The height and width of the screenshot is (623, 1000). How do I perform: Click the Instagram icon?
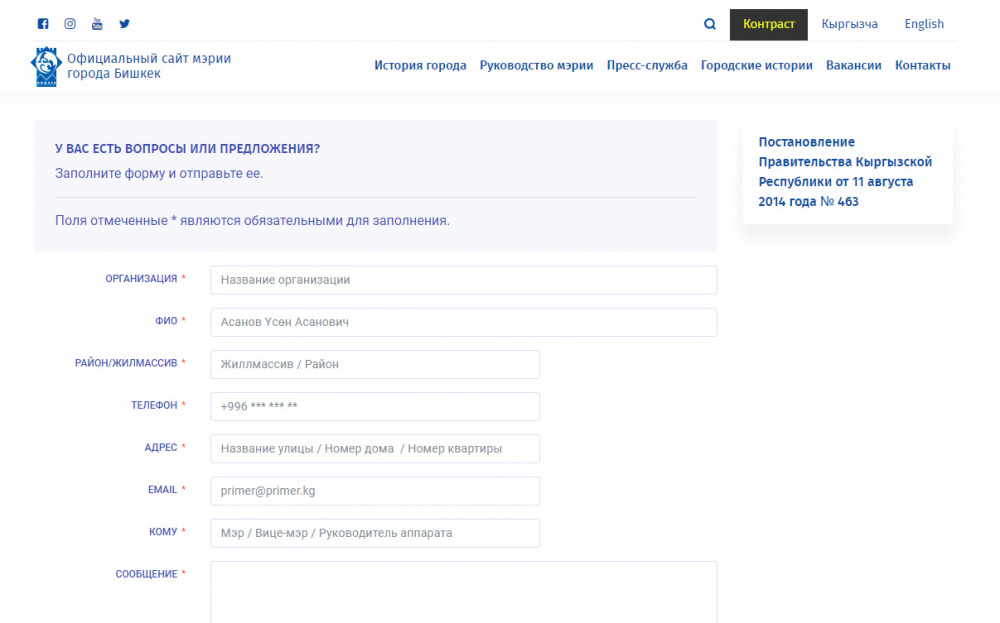69,23
